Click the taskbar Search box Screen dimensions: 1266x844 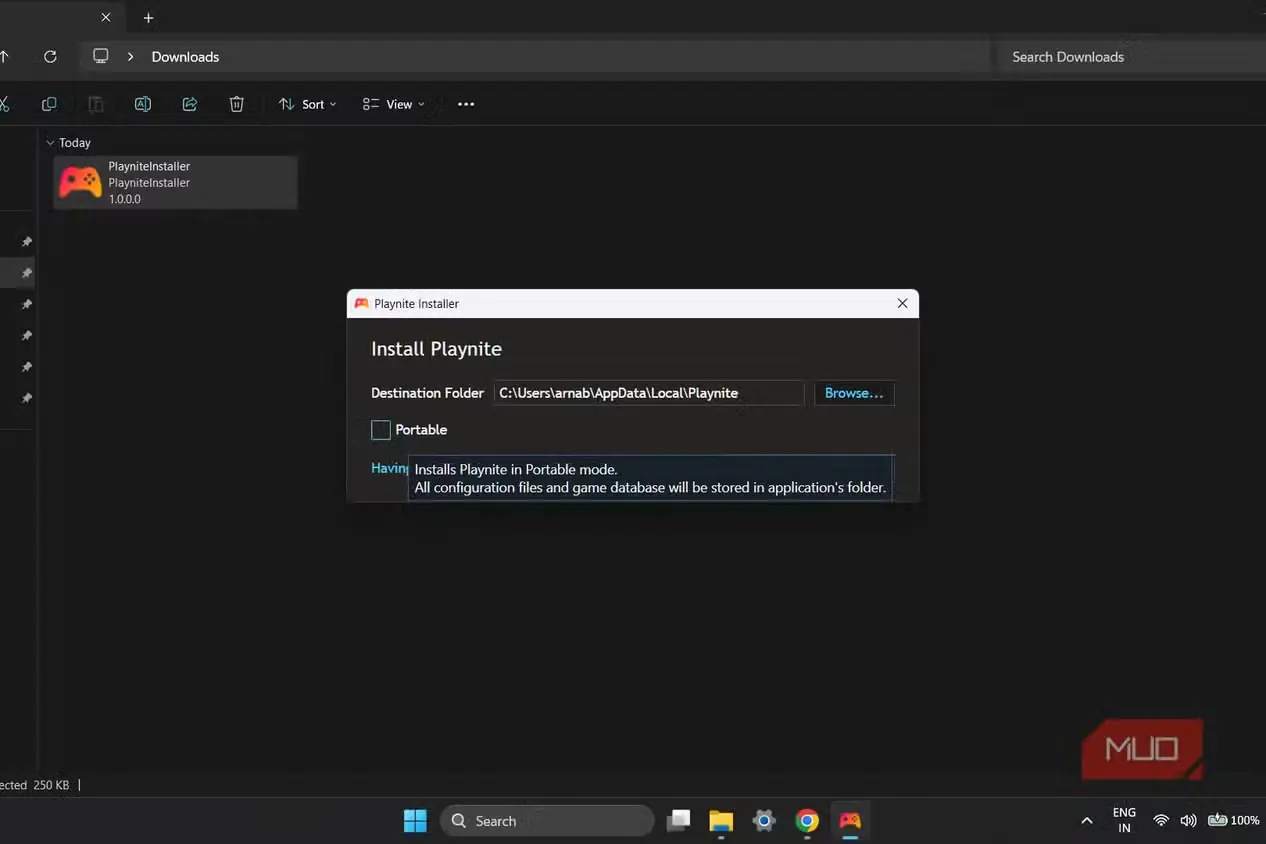[x=547, y=821]
